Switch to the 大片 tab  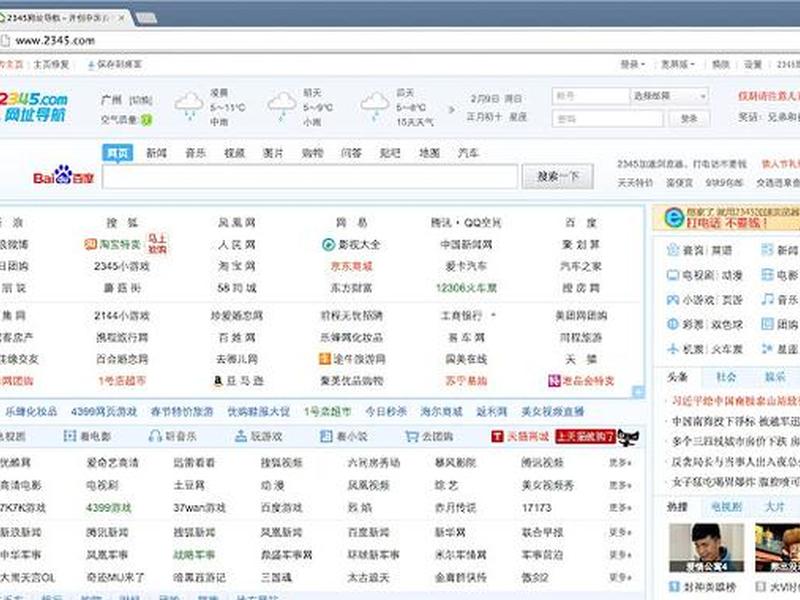(x=774, y=507)
